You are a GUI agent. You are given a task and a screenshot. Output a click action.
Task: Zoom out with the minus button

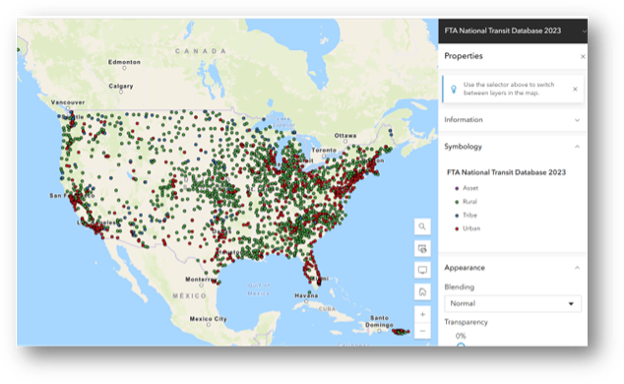click(422, 331)
